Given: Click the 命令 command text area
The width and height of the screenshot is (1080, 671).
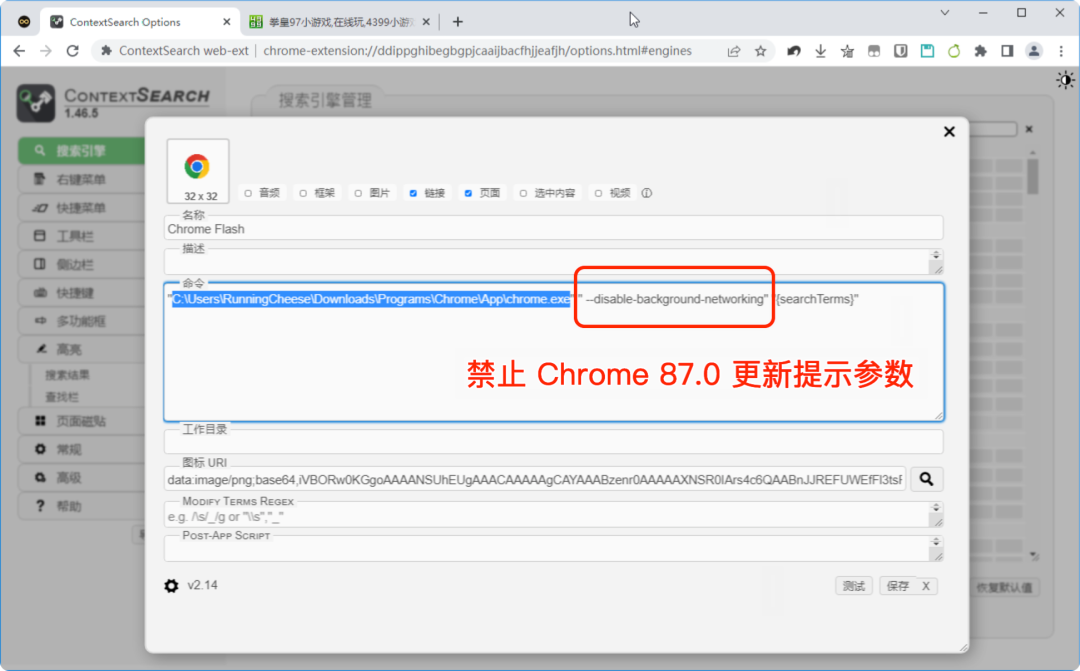Looking at the screenshot, I should pyautogui.click(x=554, y=352).
